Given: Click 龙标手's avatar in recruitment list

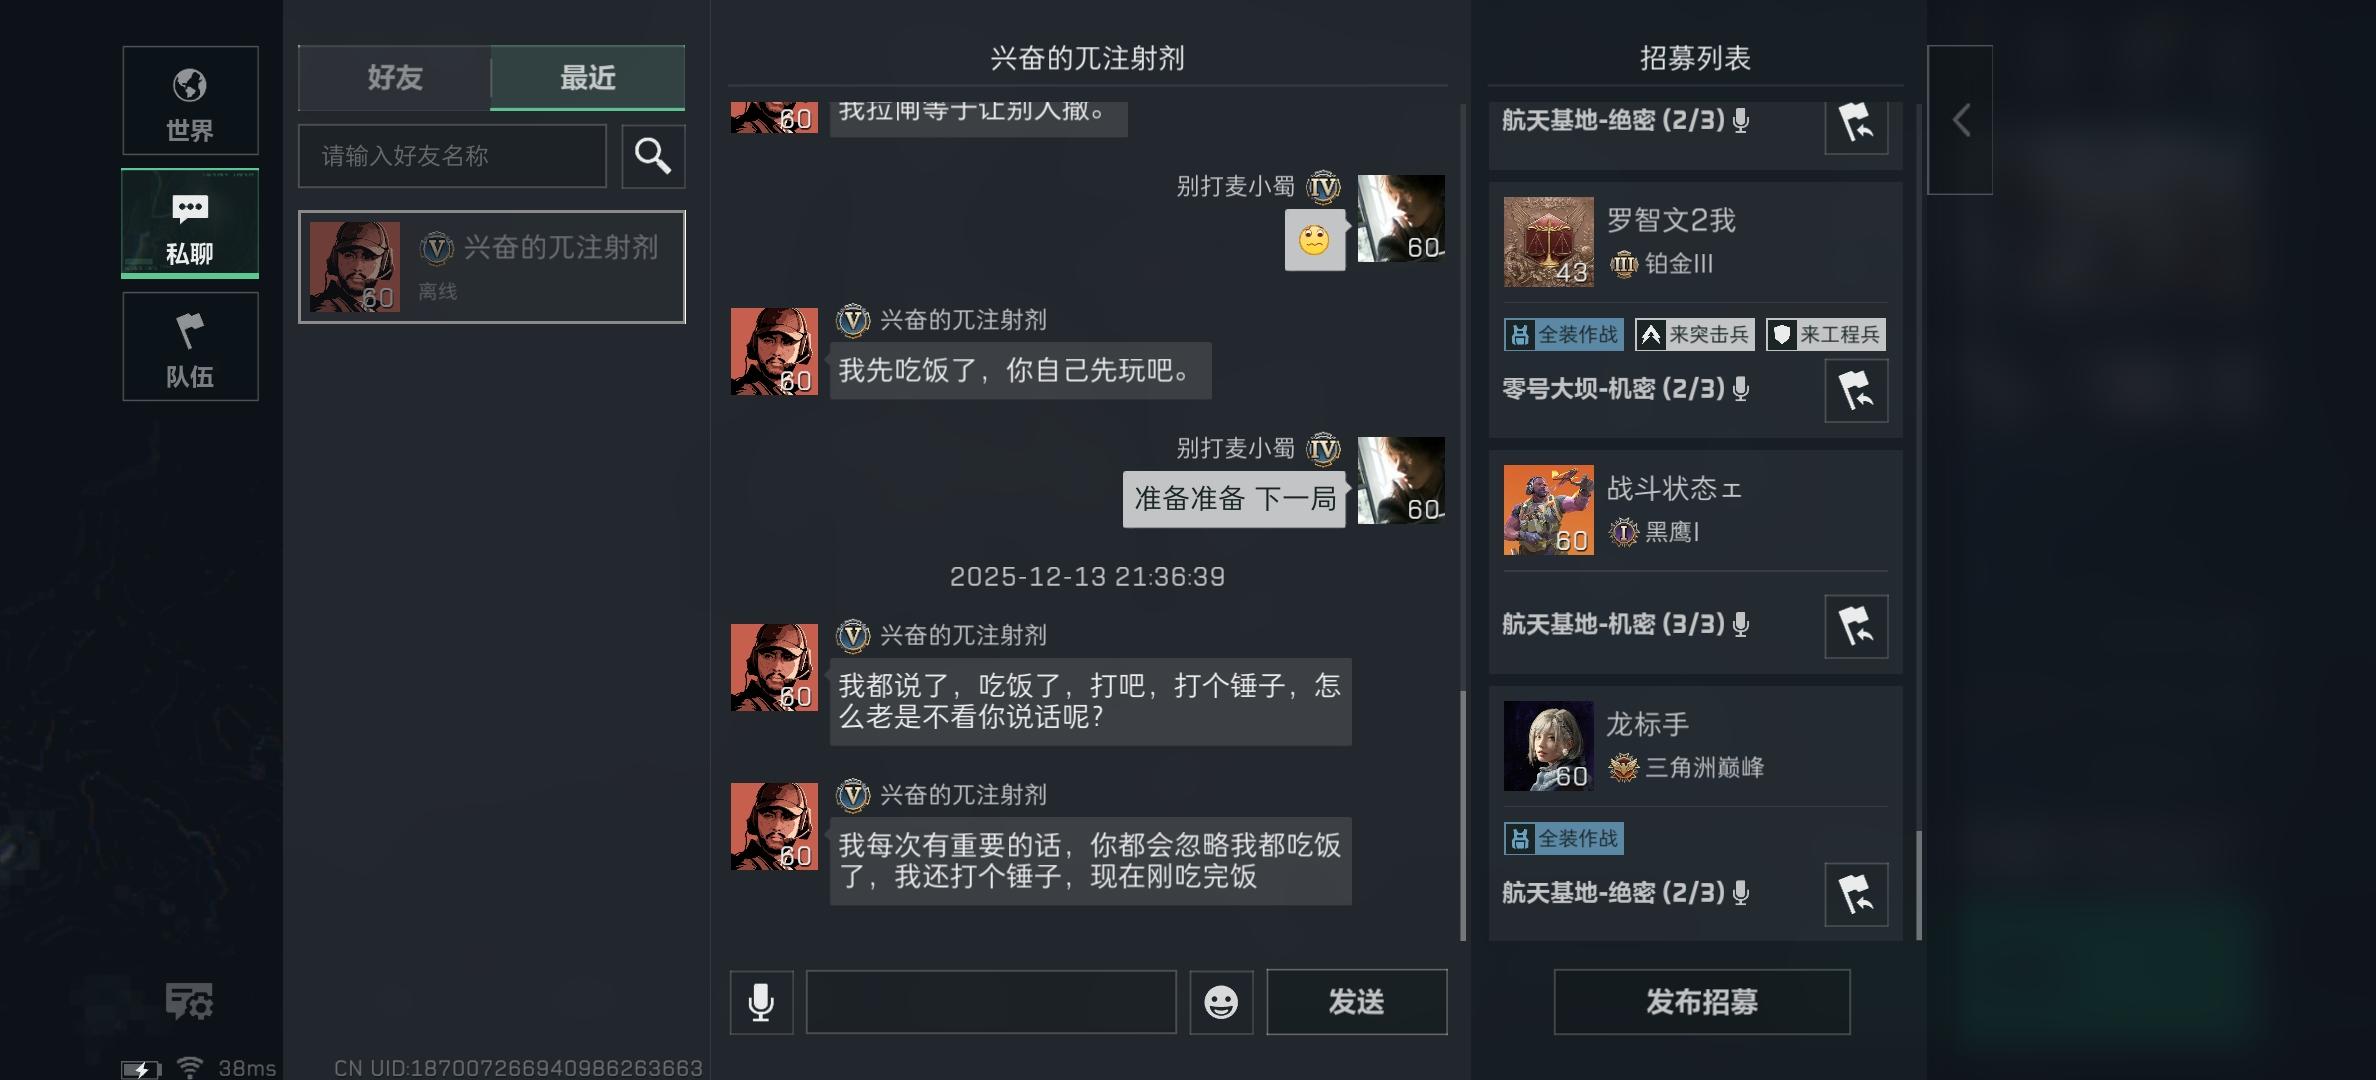Looking at the screenshot, I should tap(1548, 746).
